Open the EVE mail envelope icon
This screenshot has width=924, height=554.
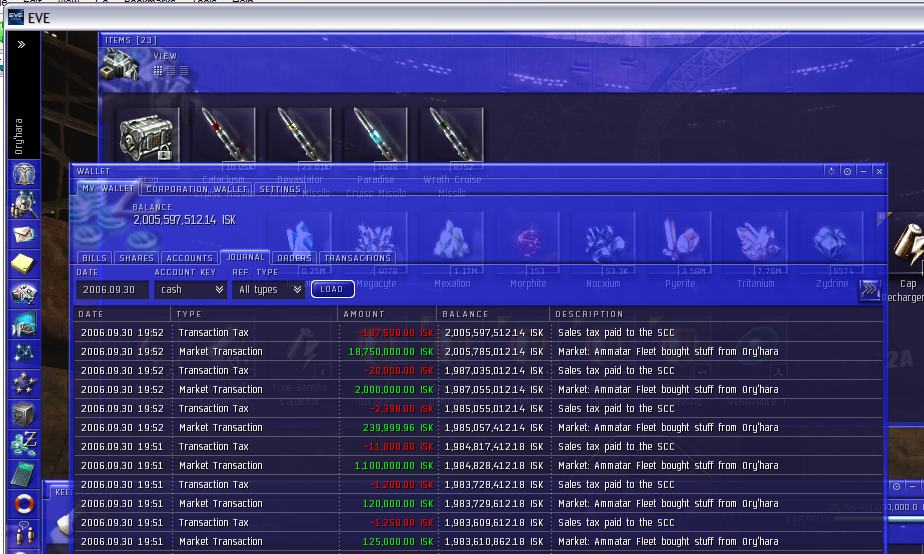pos(24,234)
